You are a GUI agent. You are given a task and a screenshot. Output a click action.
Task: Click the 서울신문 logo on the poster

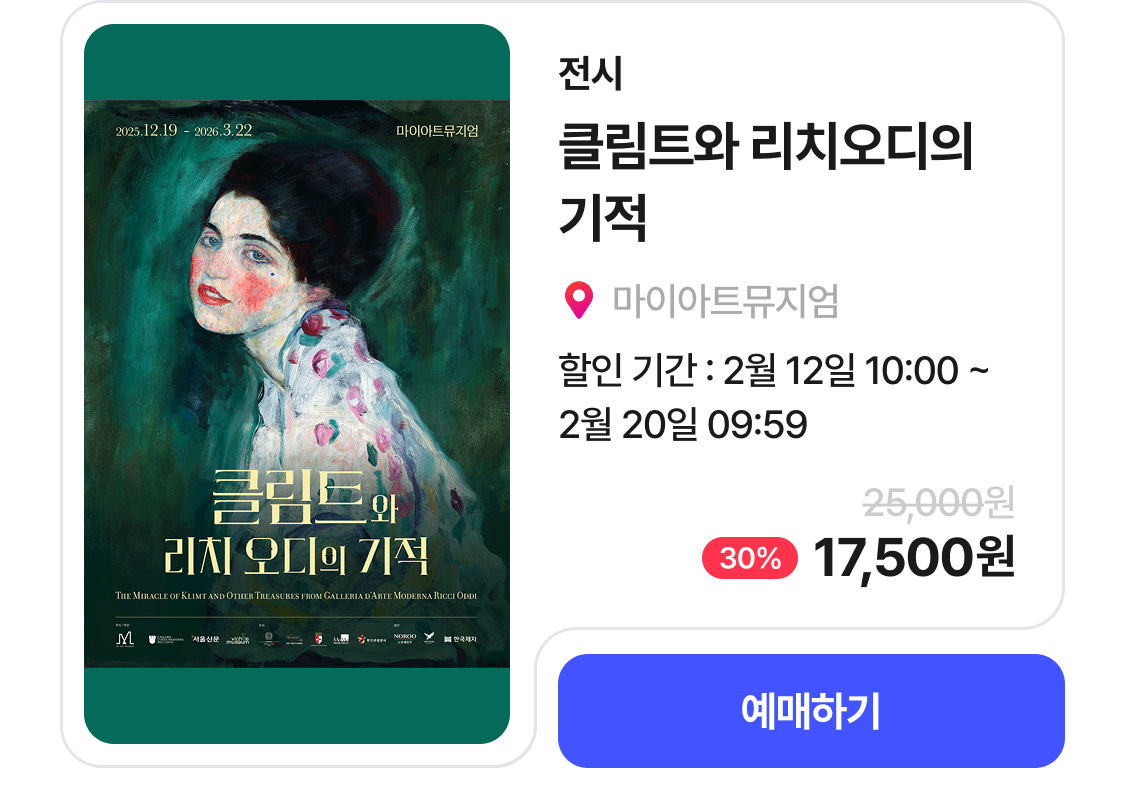(205, 638)
